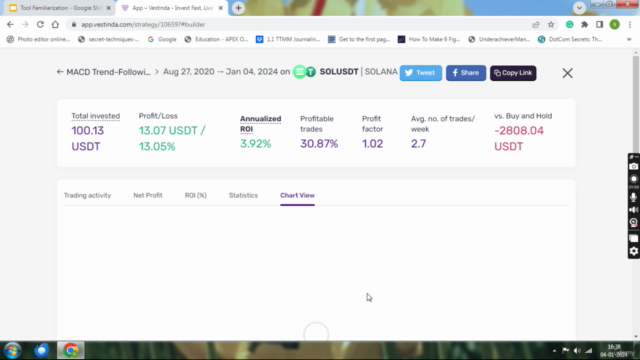Open the Statistics tab
This screenshot has width=640, height=360.
point(243,196)
